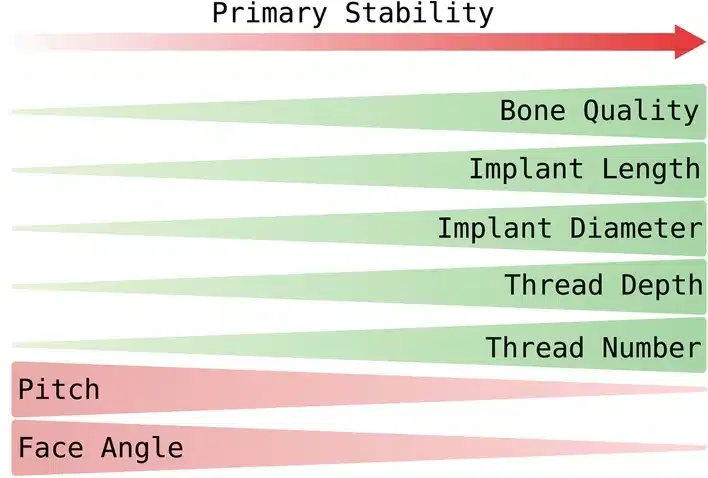Screen dimensions: 708x478
Task: Select the "Bone Quality" label
Action: pyautogui.click(x=599, y=110)
